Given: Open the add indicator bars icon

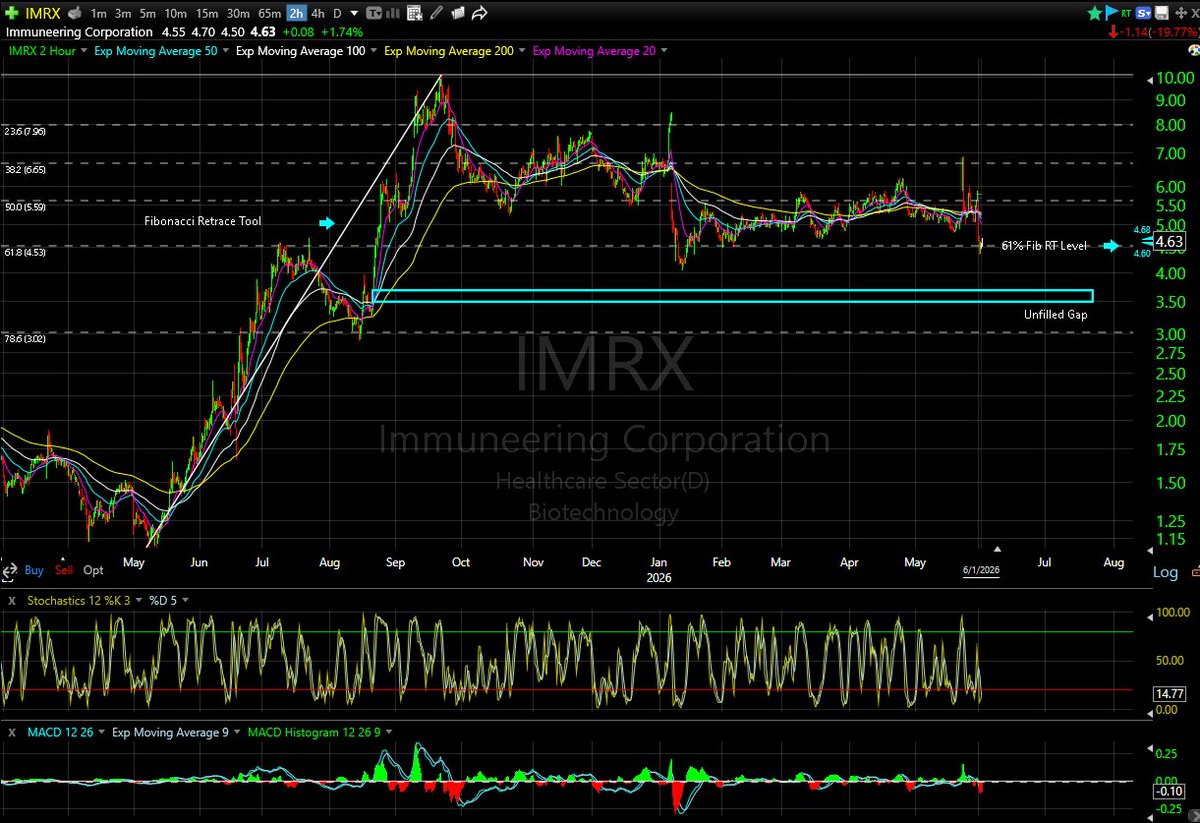Looking at the screenshot, I should pos(392,14).
